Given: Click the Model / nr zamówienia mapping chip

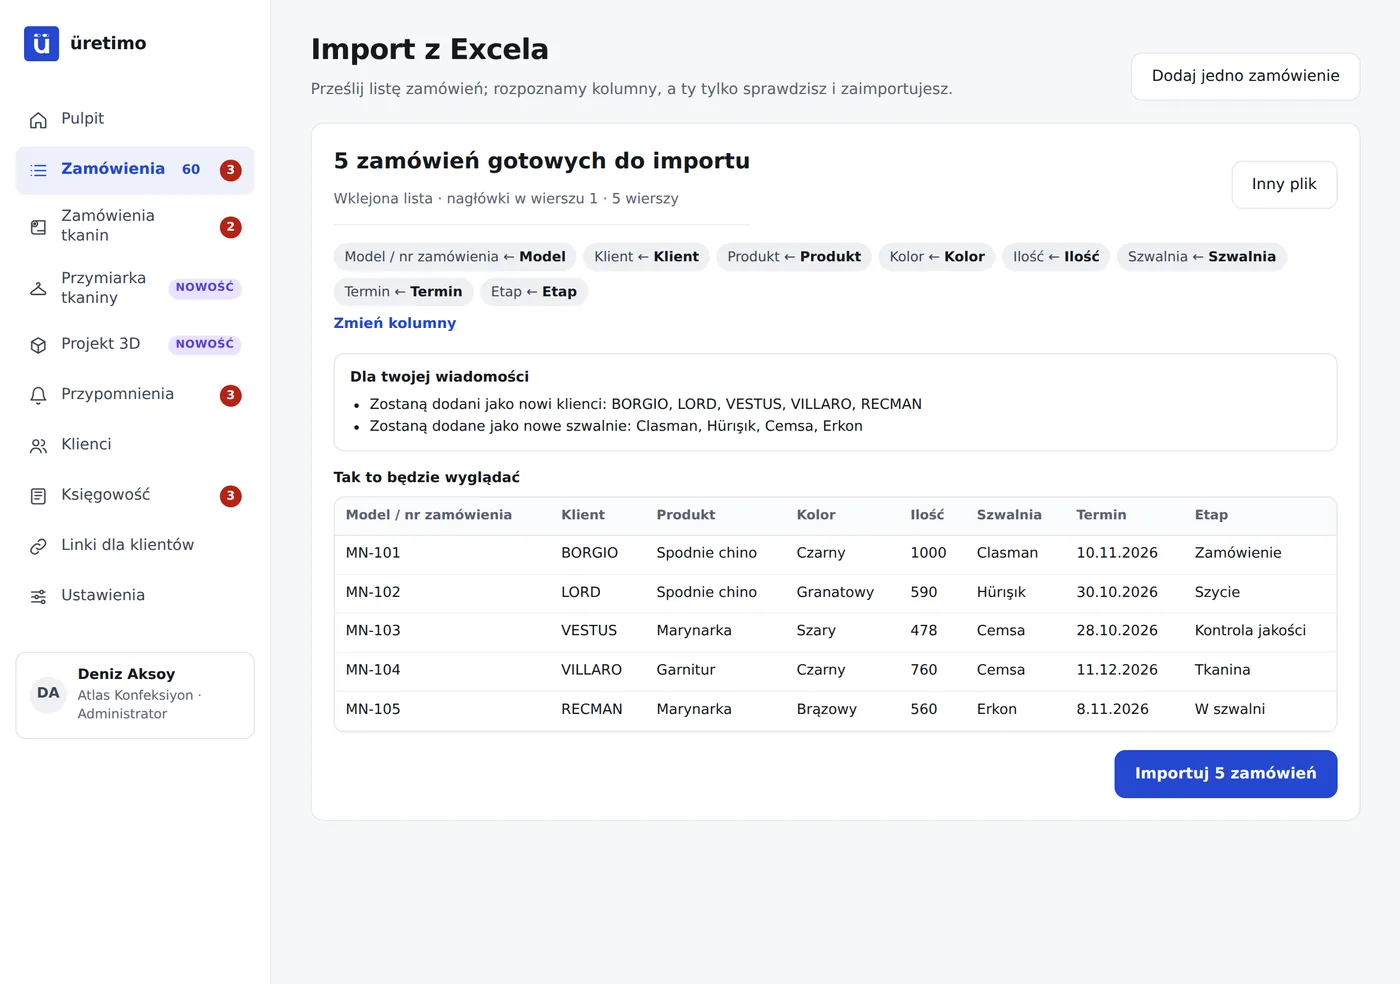Looking at the screenshot, I should [x=455, y=257].
